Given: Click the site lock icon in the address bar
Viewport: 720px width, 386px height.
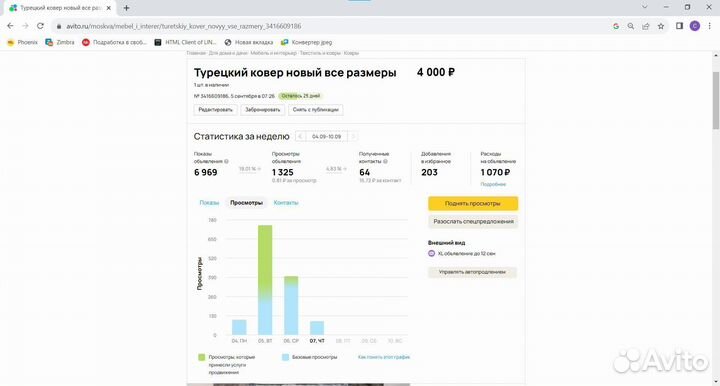Looking at the screenshot, I should pyautogui.click(x=59, y=26).
